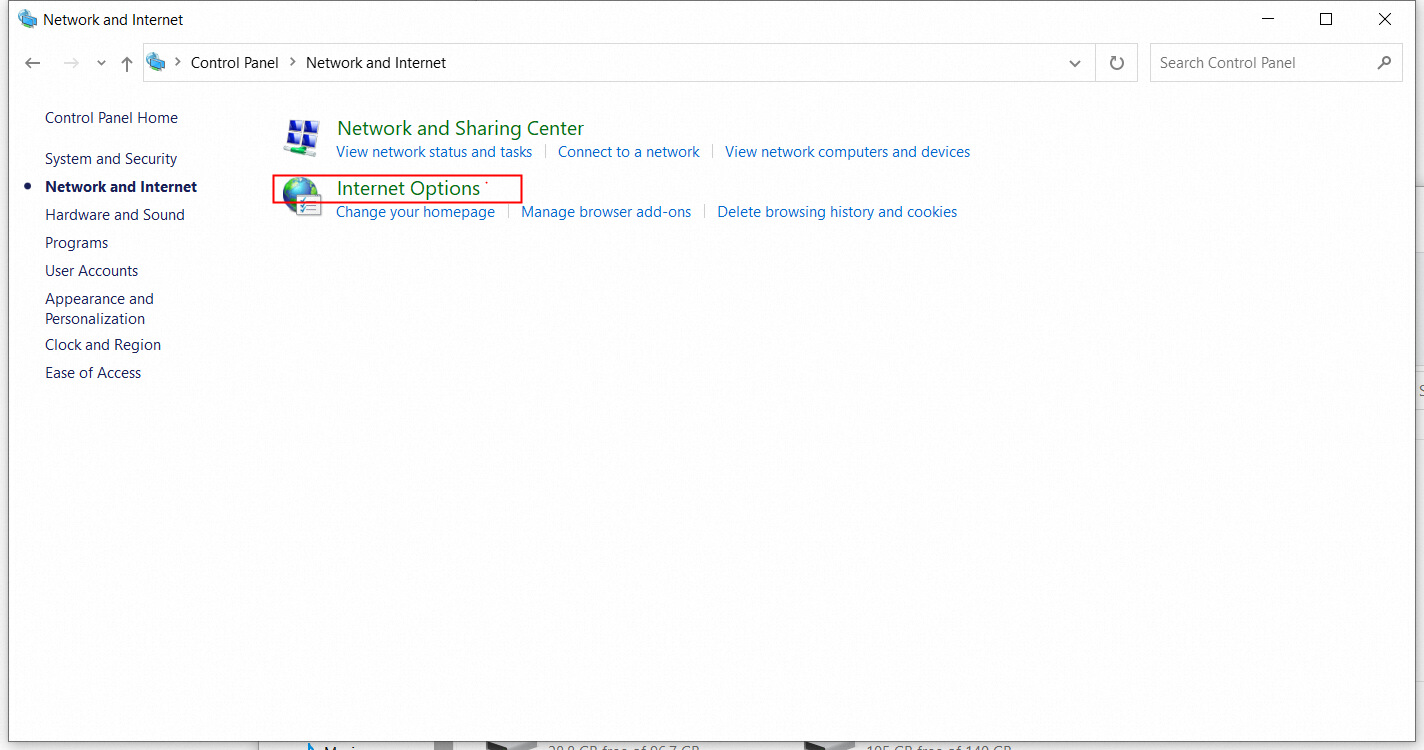Open Hardware and Sound category

pyautogui.click(x=115, y=215)
